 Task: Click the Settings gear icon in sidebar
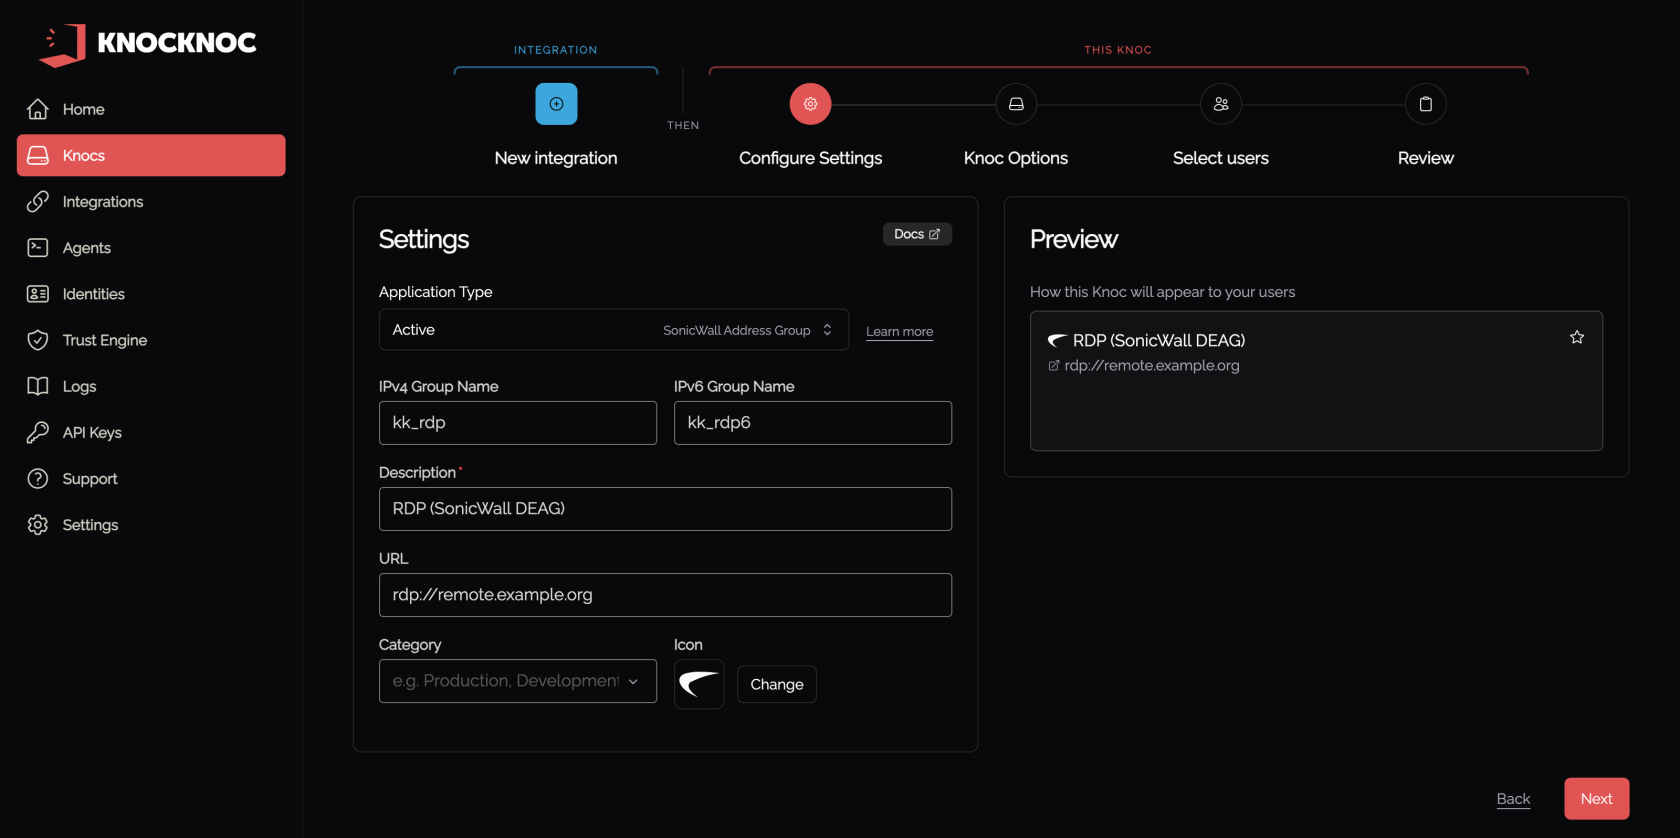(x=38, y=525)
